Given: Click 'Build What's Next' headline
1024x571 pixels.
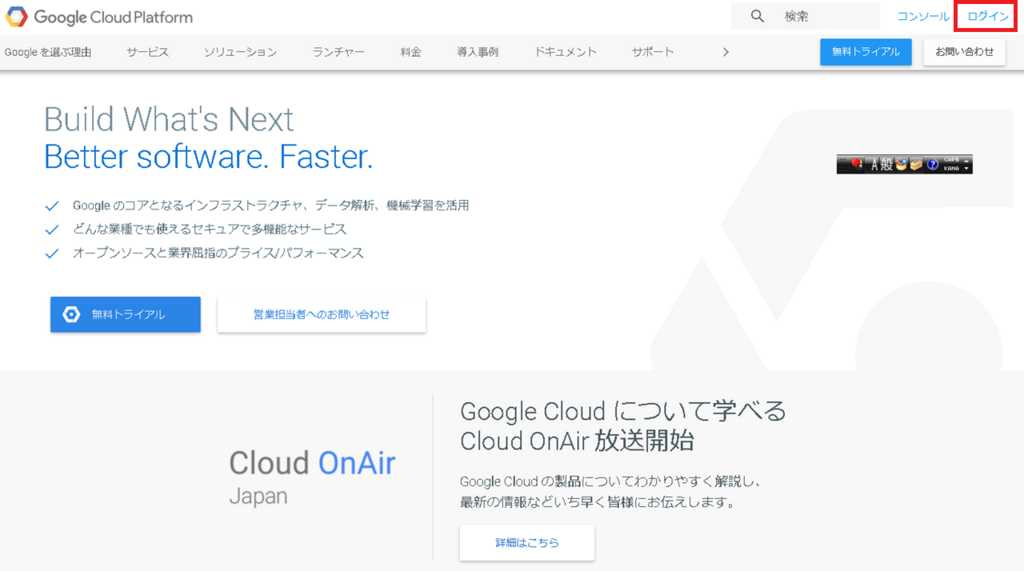Looking at the screenshot, I should 168,120.
